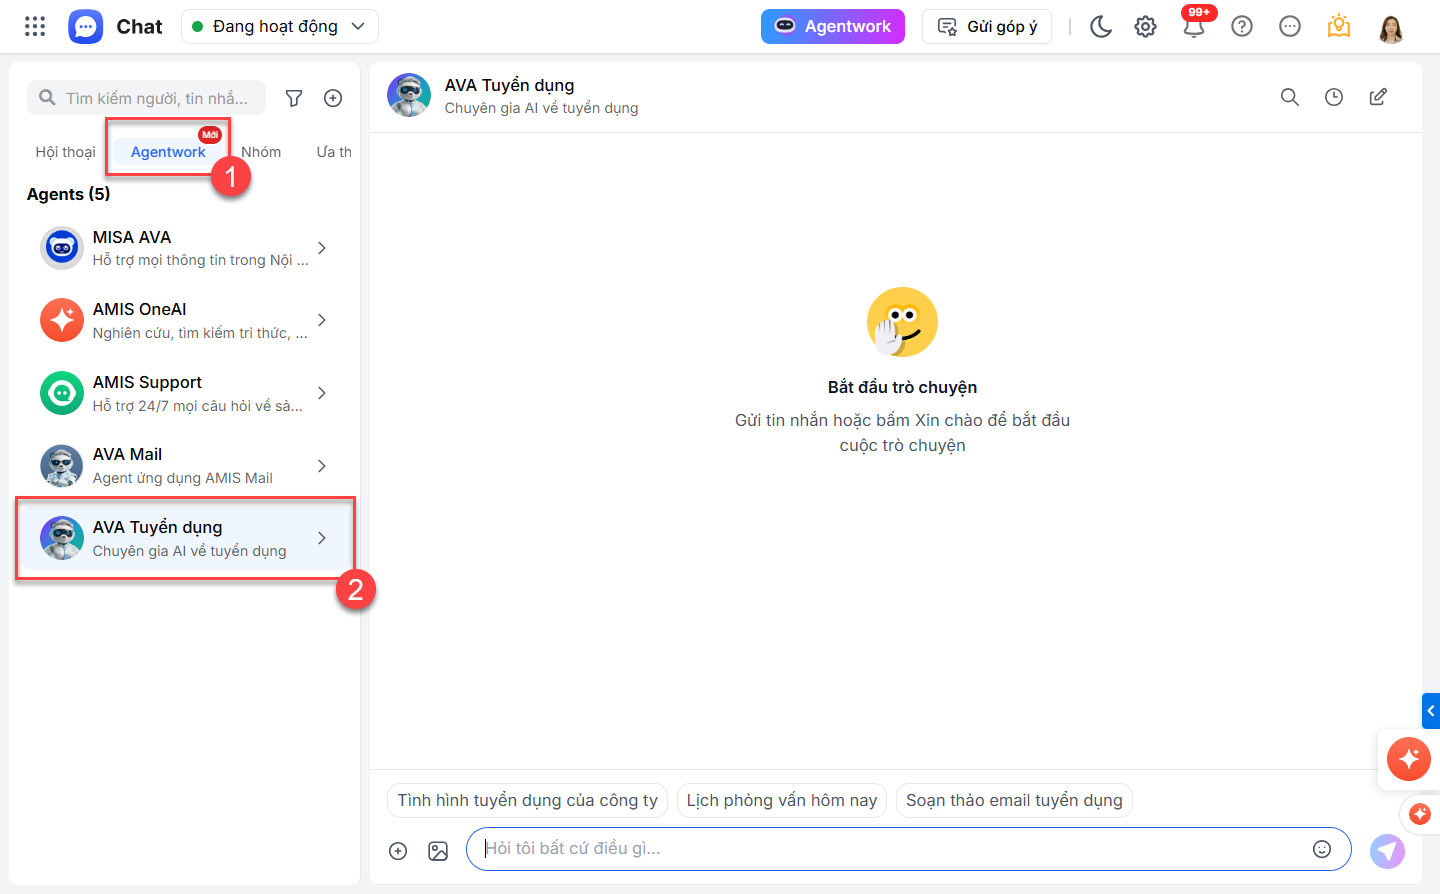Open the Ưa thích tab
This screenshot has width=1440, height=894.
click(334, 152)
